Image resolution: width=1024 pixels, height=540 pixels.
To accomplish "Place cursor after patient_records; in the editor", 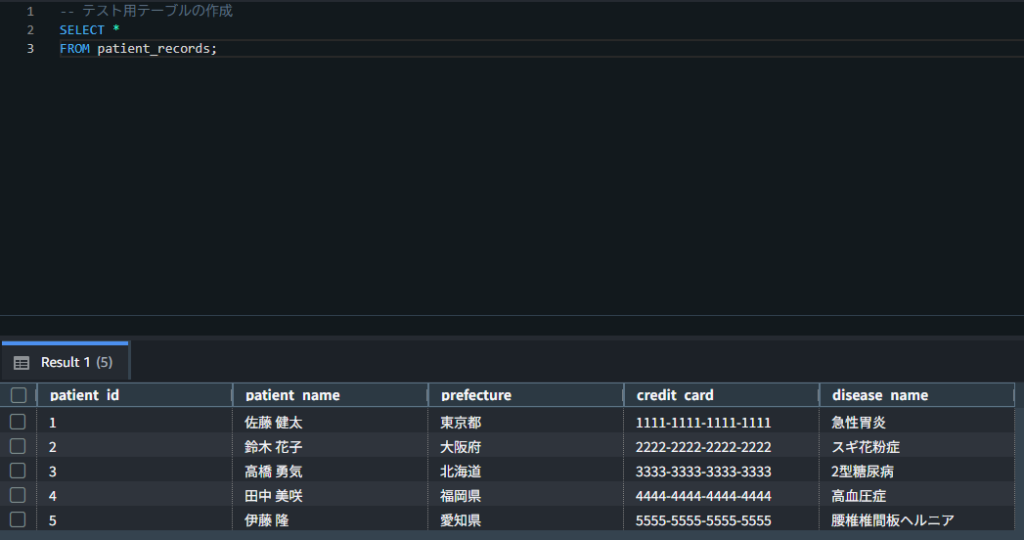I will [218, 48].
